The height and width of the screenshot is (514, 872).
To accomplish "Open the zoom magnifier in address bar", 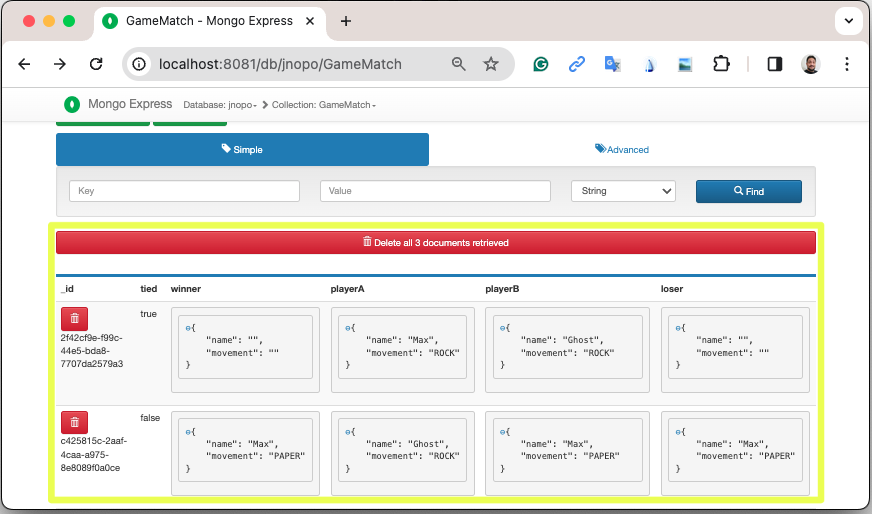I will [459, 64].
